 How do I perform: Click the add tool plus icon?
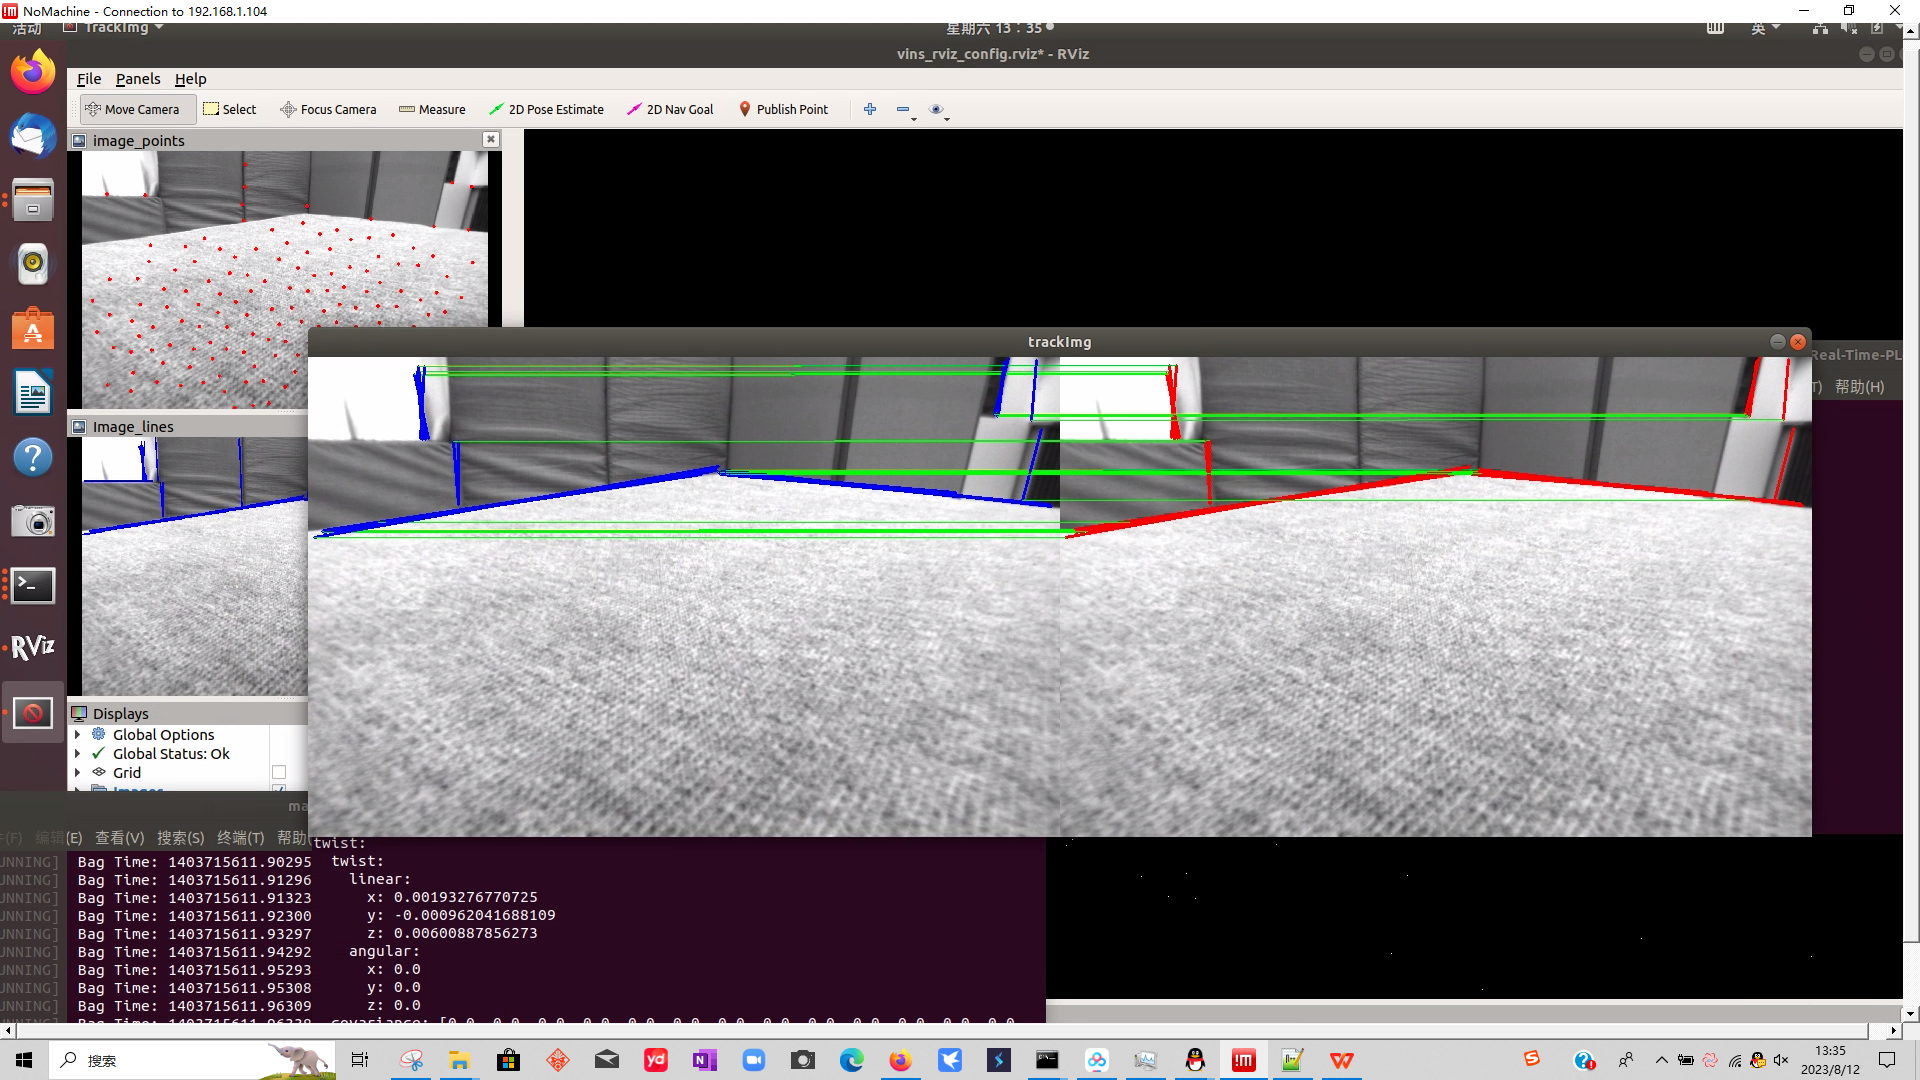[x=870, y=109]
